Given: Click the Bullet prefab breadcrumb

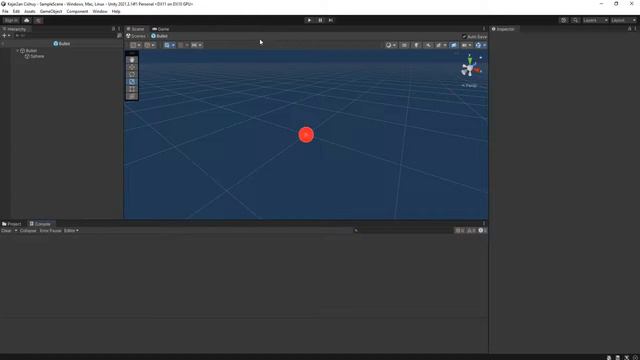Looking at the screenshot, I should pos(160,36).
